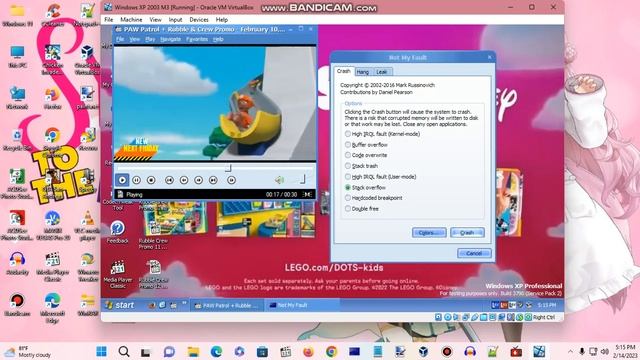Viewport: 640px width, 360px height.
Task: Open the Navigate menu in Media Player Classic
Action: point(170,39)
